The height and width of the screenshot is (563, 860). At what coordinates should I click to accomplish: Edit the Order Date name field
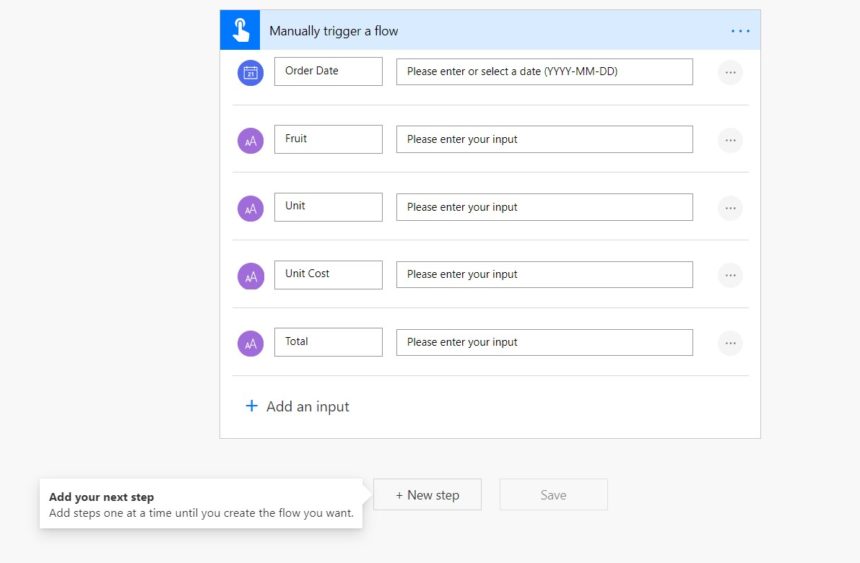pyautogui.click(x=329, y=71)
